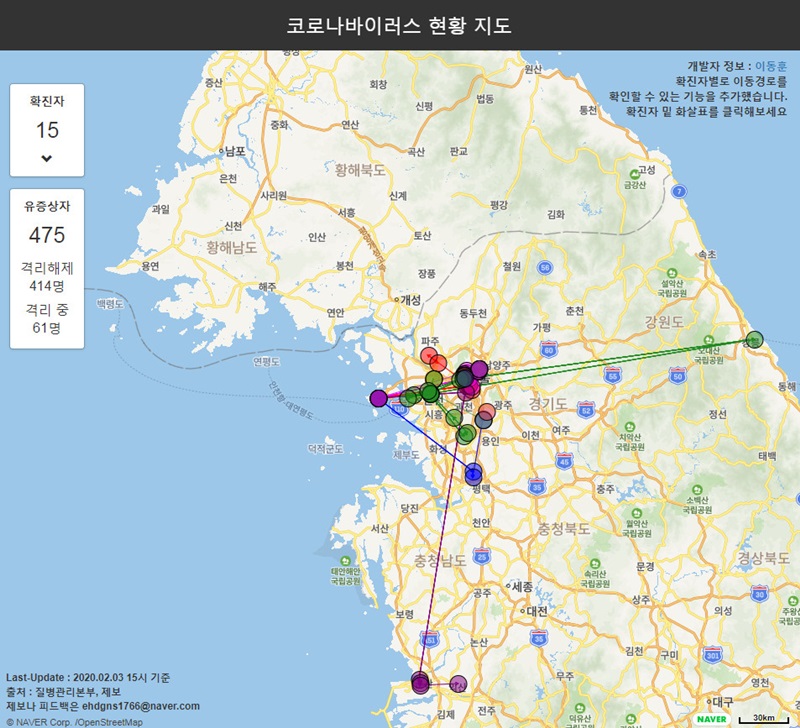Click the NAVER logo on the map

pyautogui.click(x=712, y=718)
